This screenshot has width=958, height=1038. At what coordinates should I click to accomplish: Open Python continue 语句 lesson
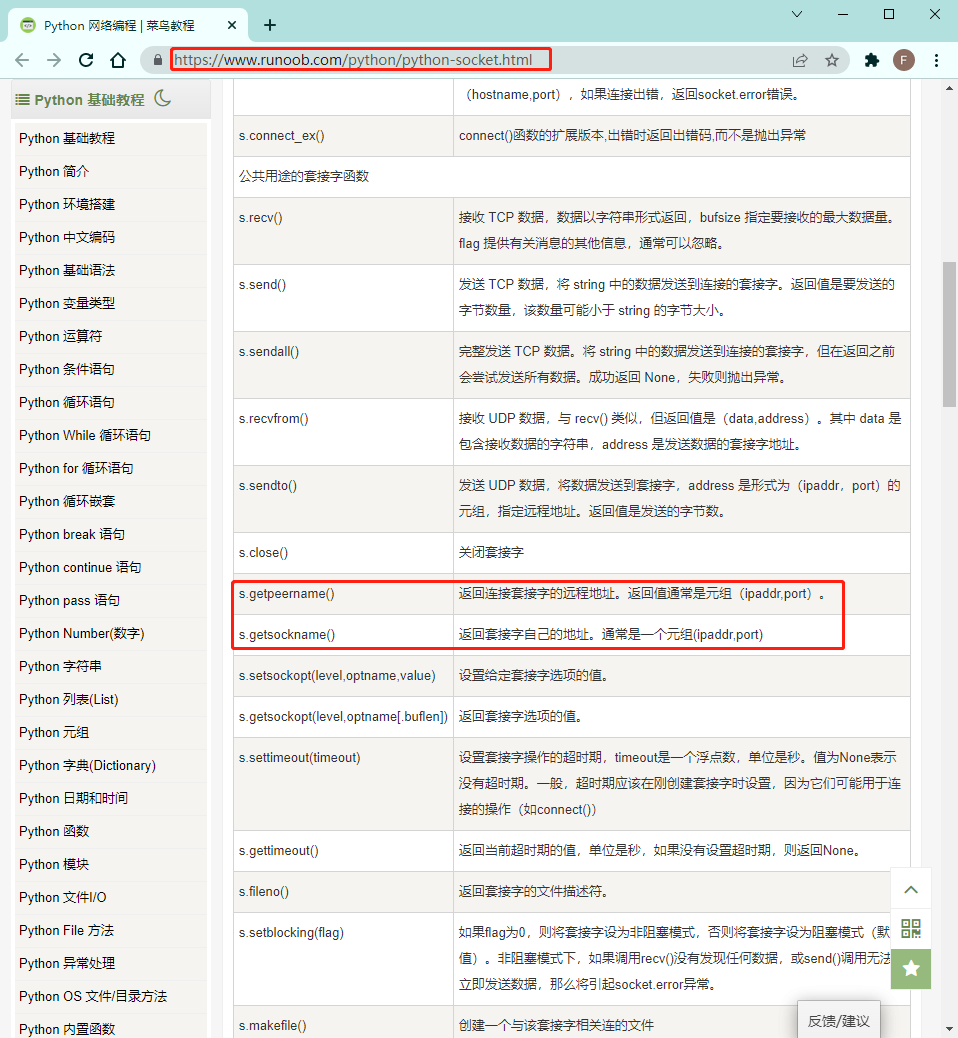[80, 567]
